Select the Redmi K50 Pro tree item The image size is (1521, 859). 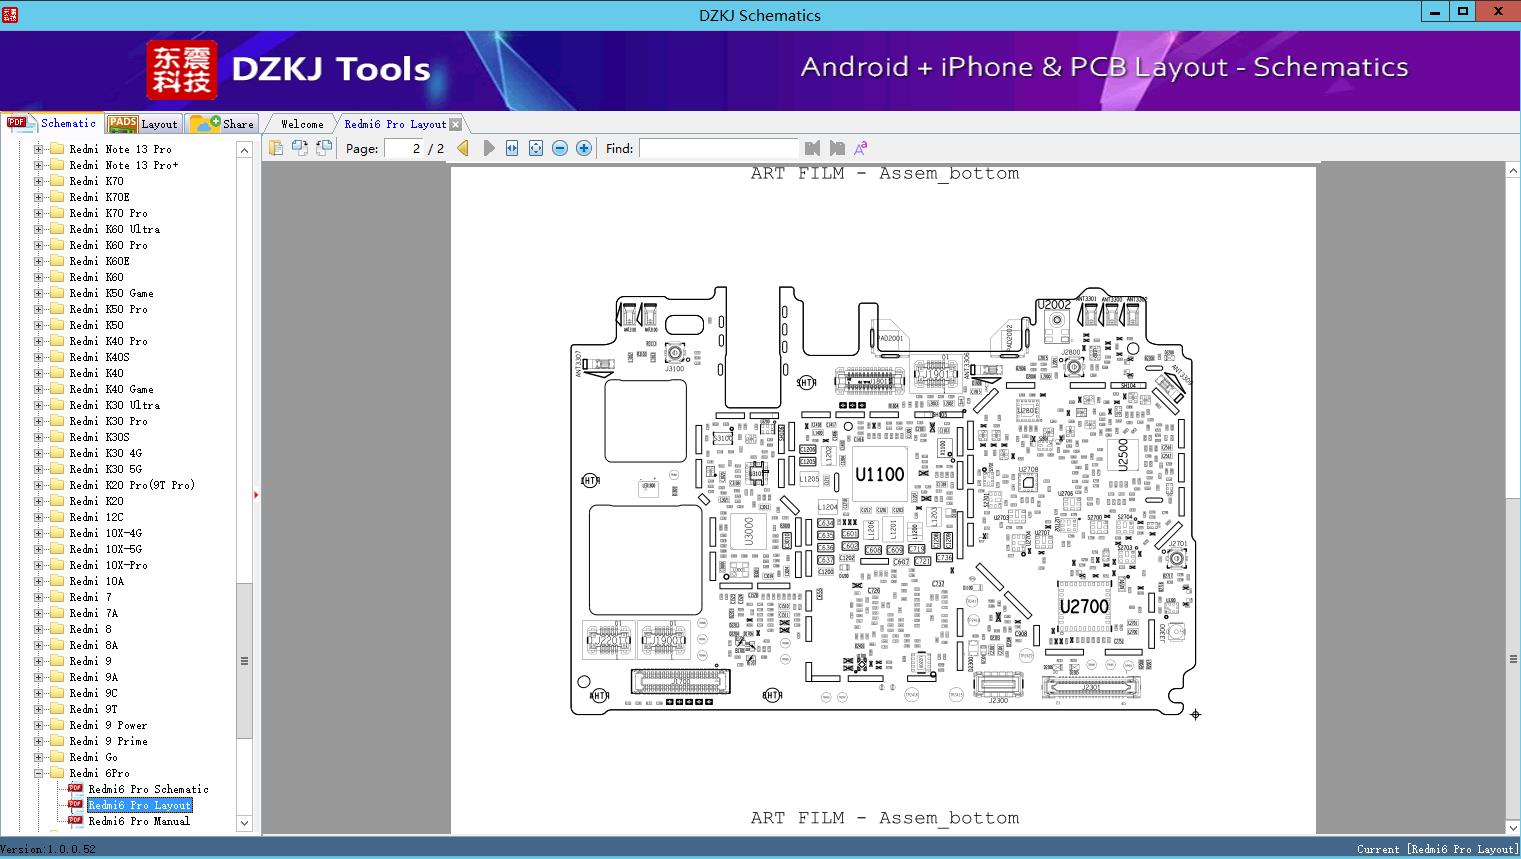pyautogui.click(x=109, y=309)
